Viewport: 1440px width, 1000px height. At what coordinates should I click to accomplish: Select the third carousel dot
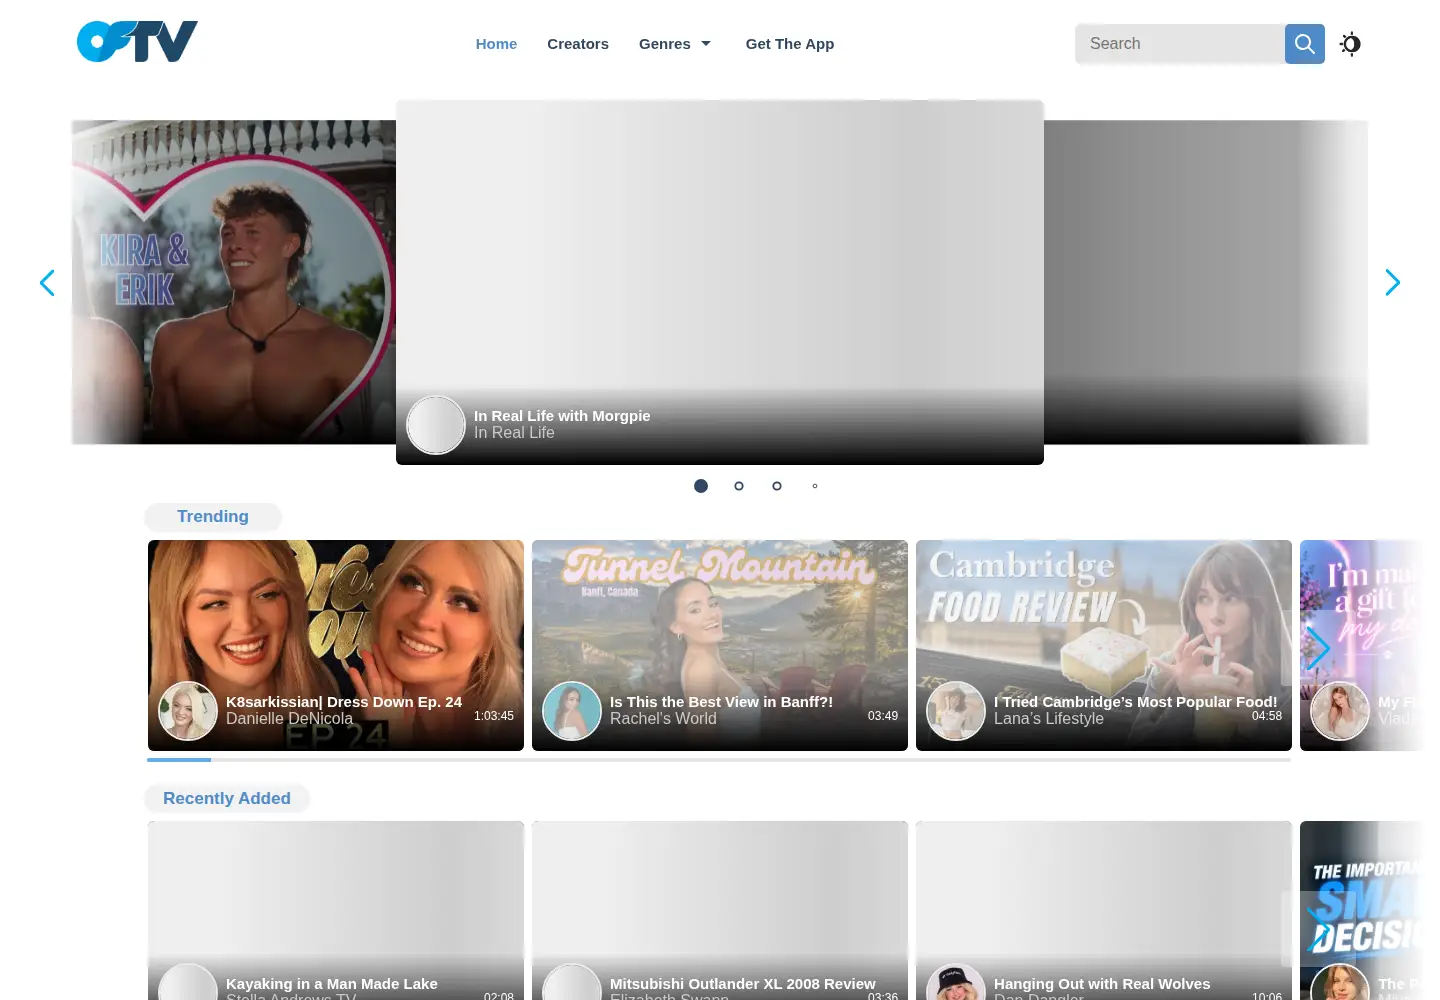(777, 486)
